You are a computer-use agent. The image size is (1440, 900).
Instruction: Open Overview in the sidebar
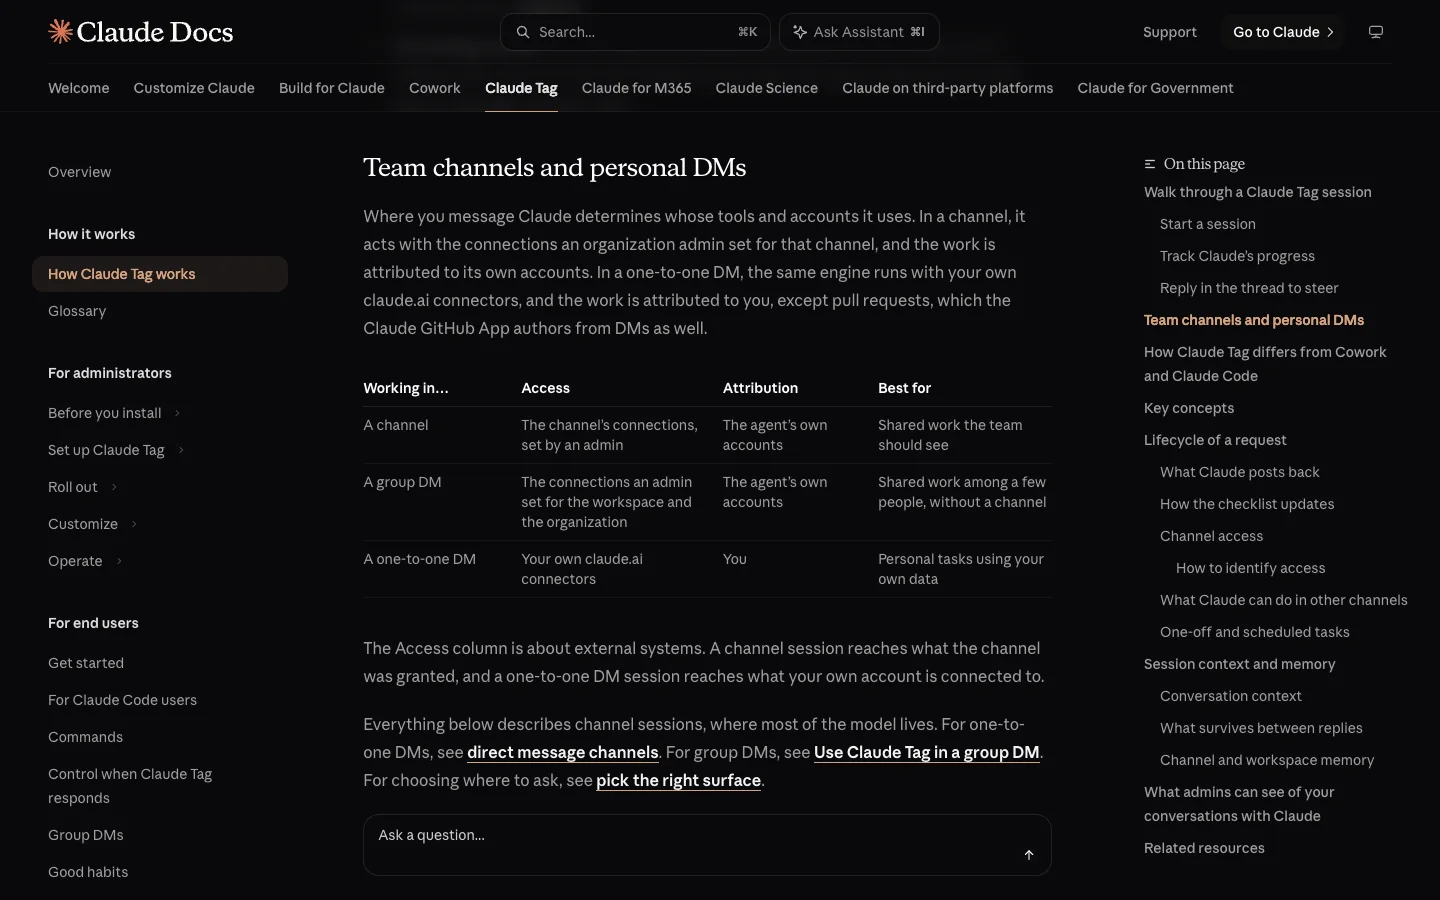80,172
